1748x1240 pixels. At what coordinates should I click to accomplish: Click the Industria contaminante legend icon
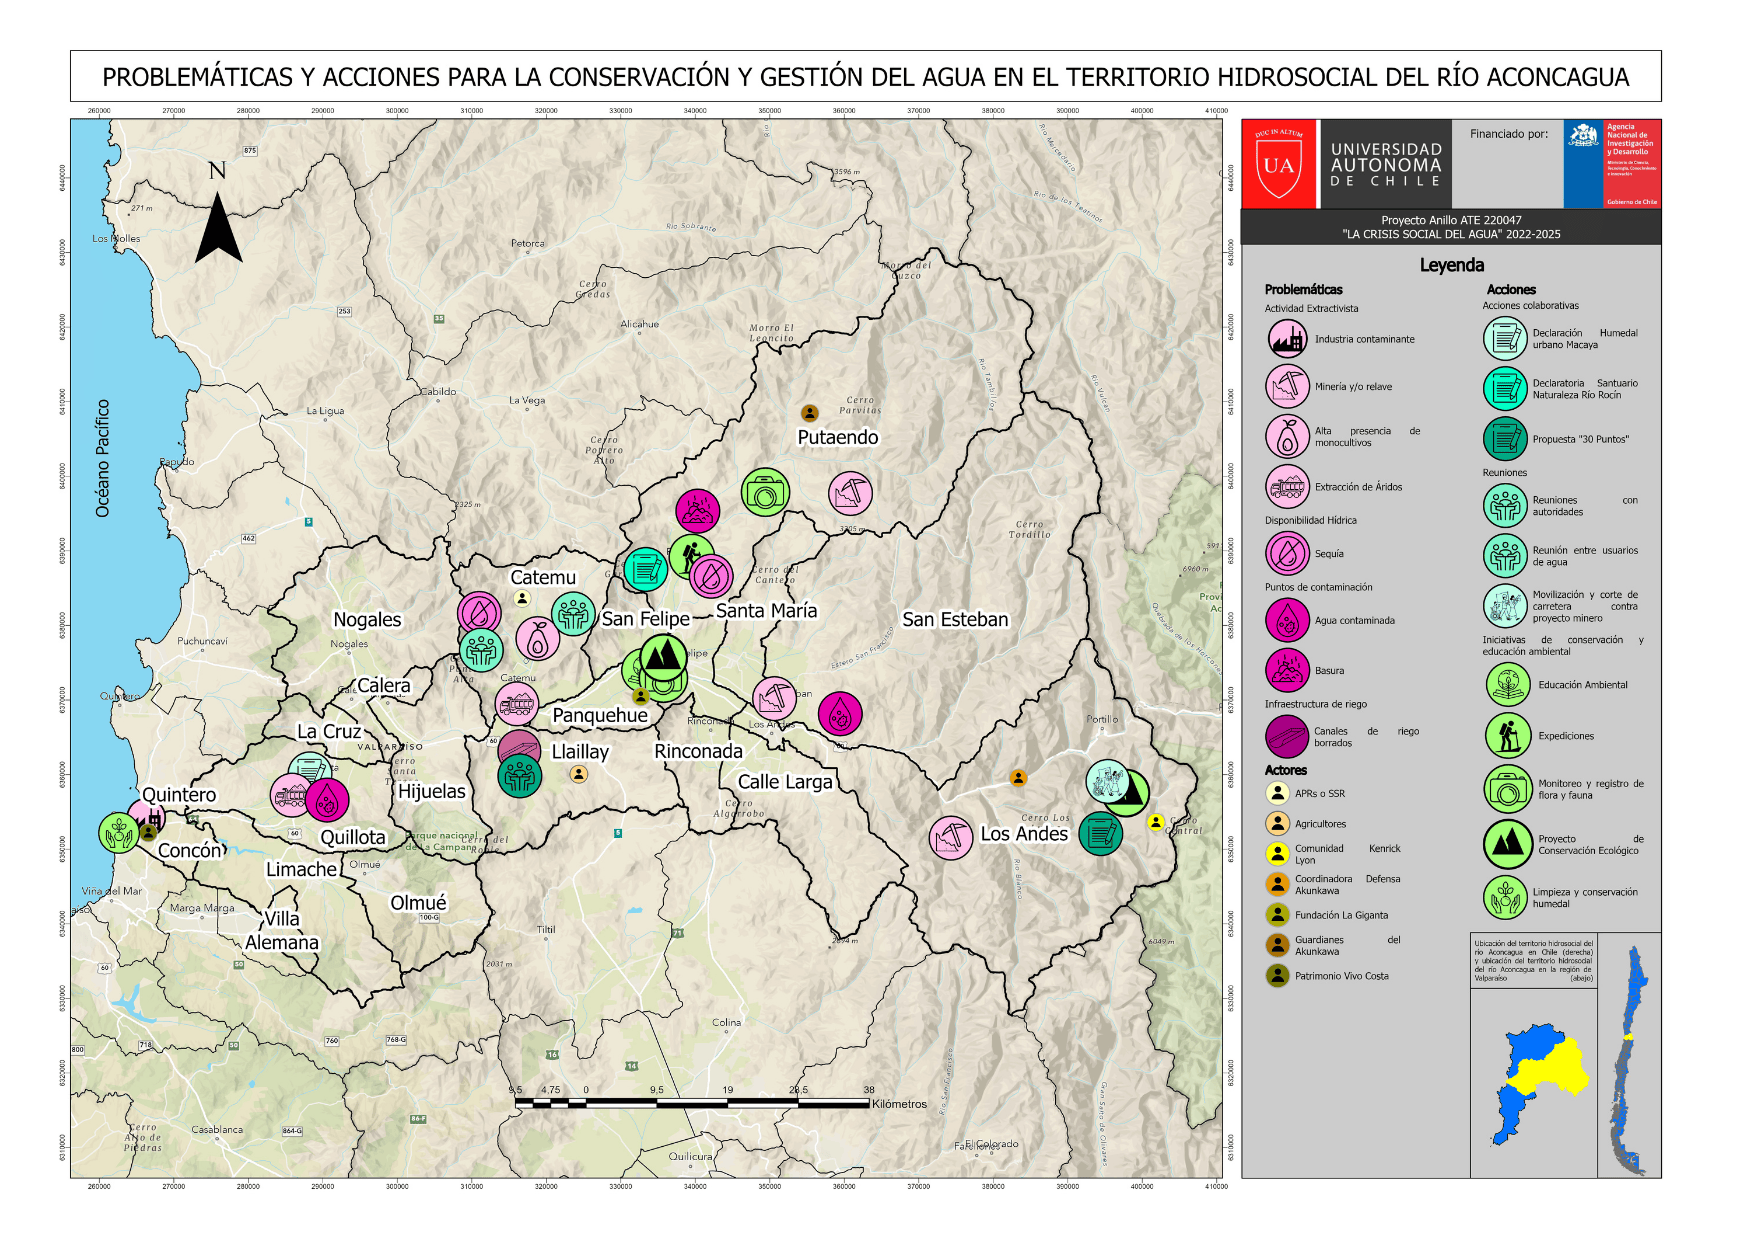click(x=1287, y=339)
